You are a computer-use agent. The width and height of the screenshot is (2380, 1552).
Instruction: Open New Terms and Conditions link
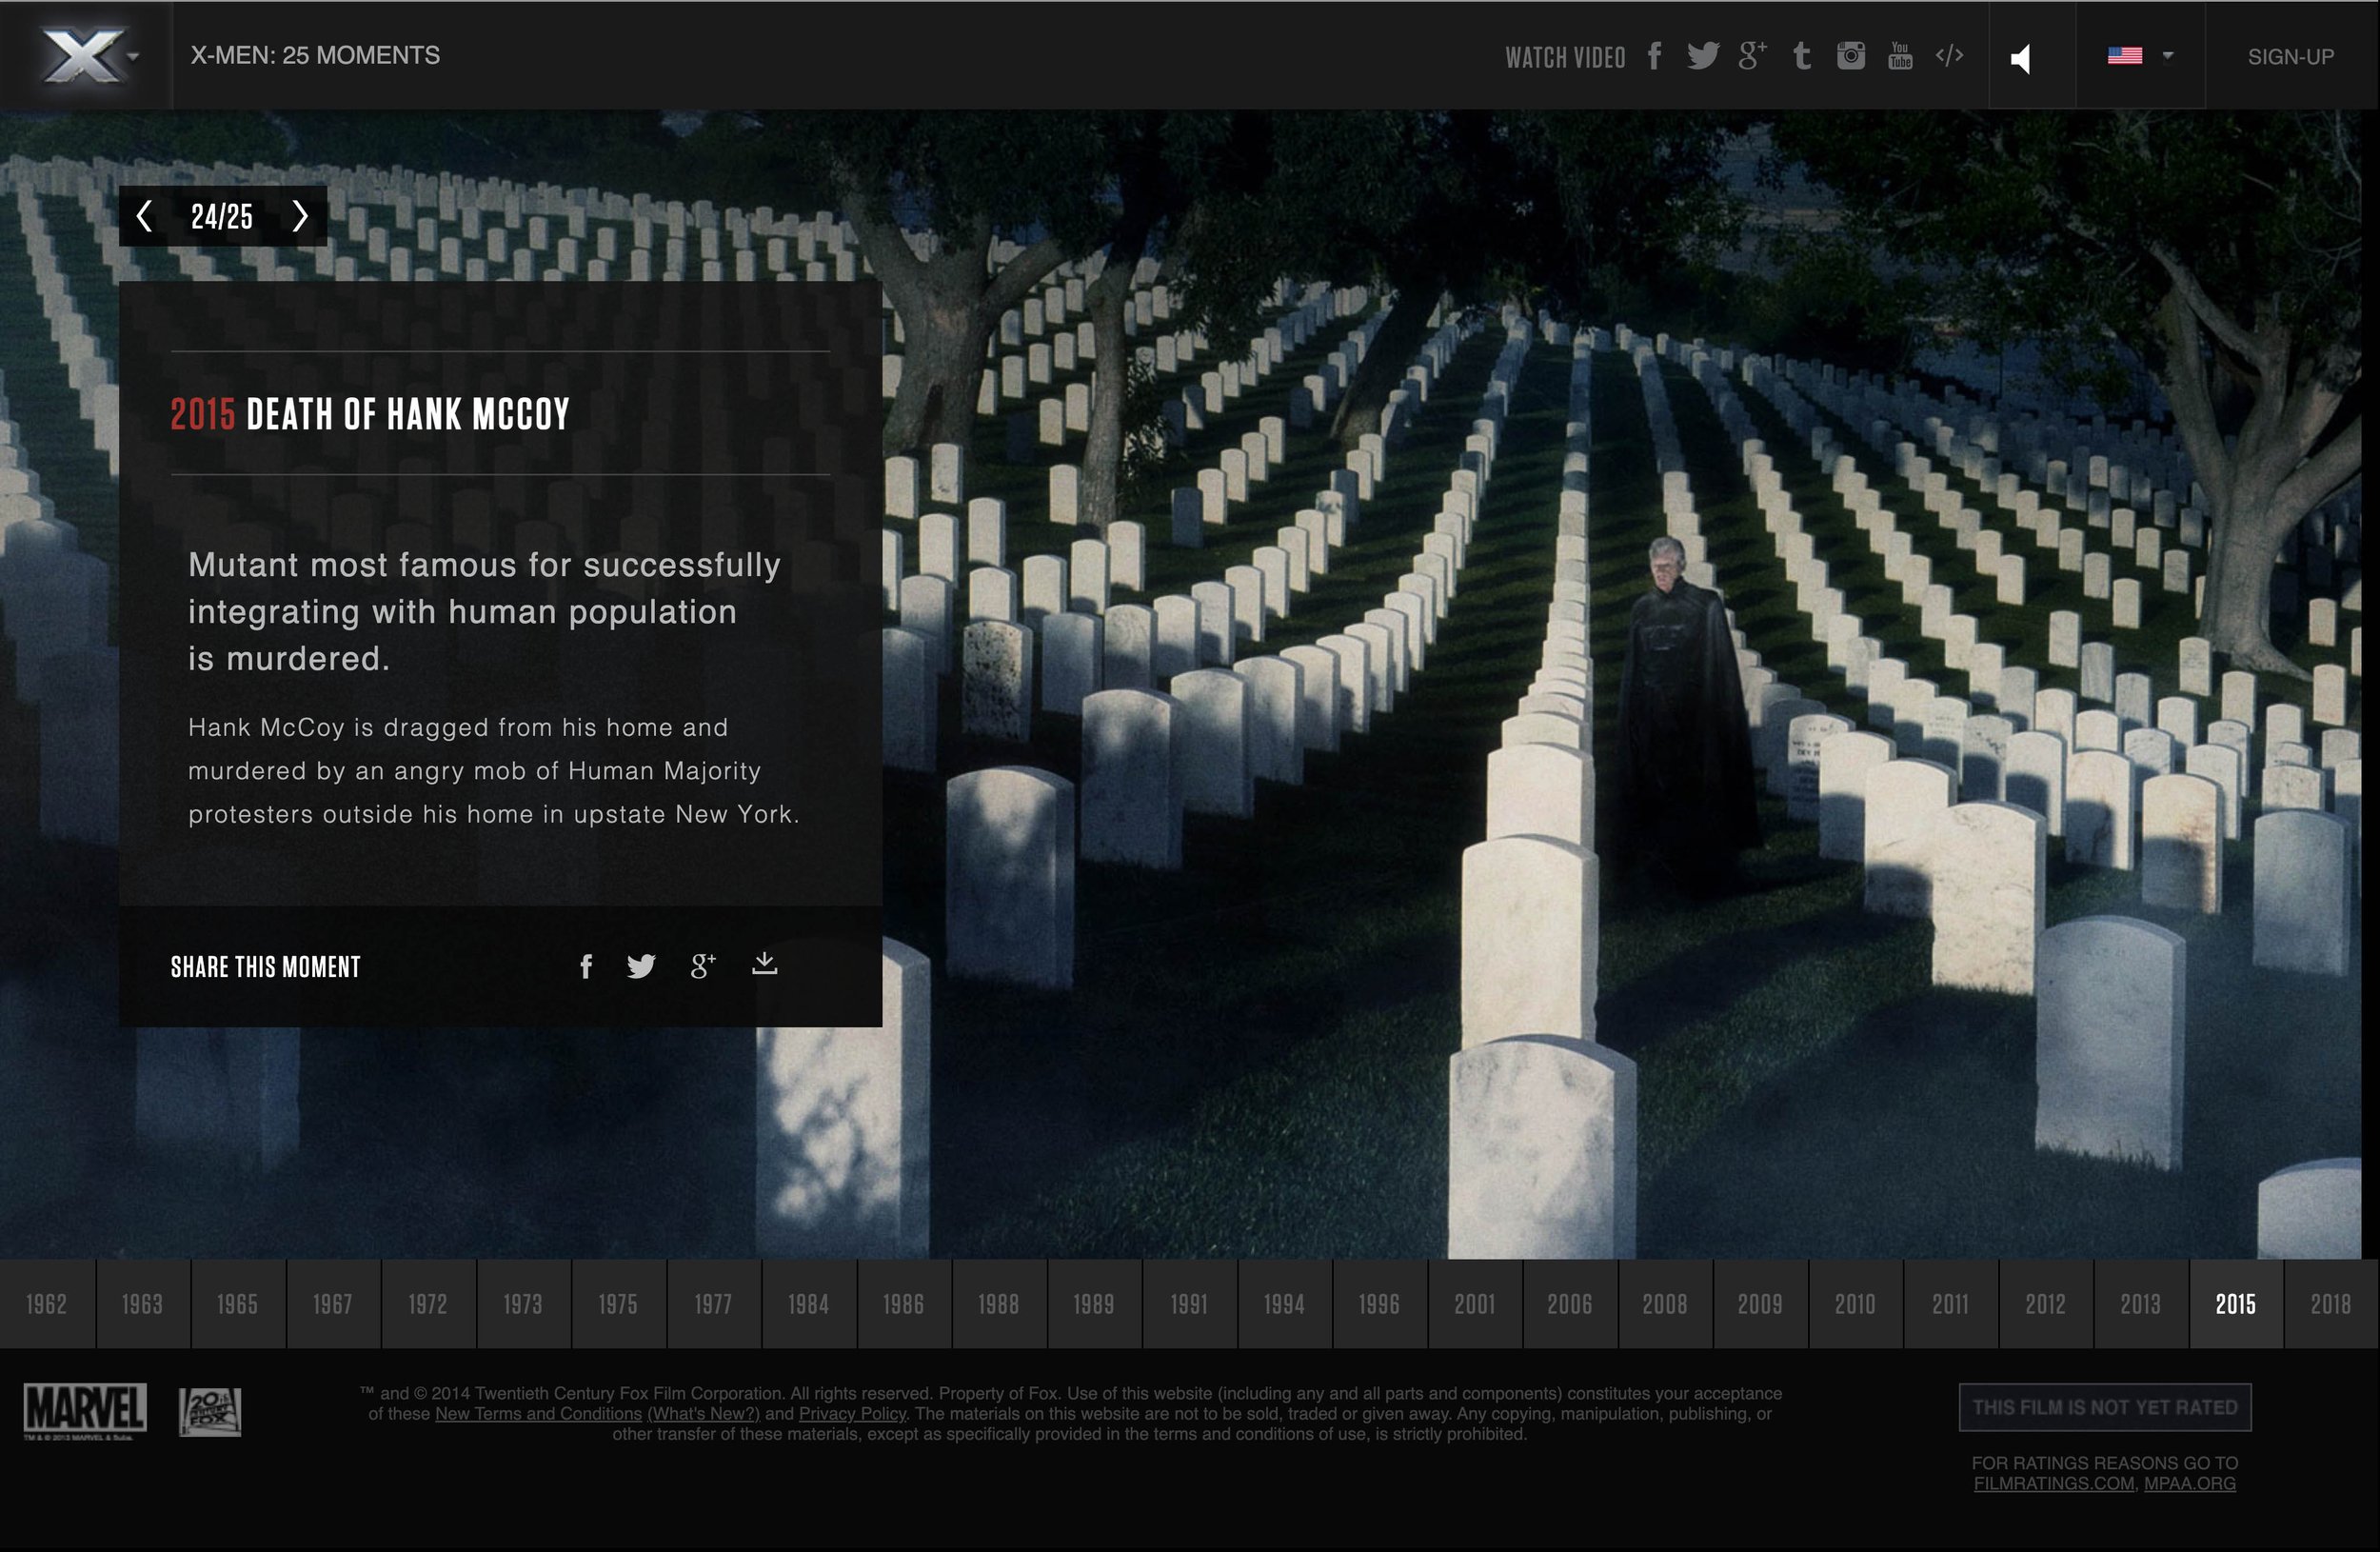pyautogui.click(x=538, y=1414)
